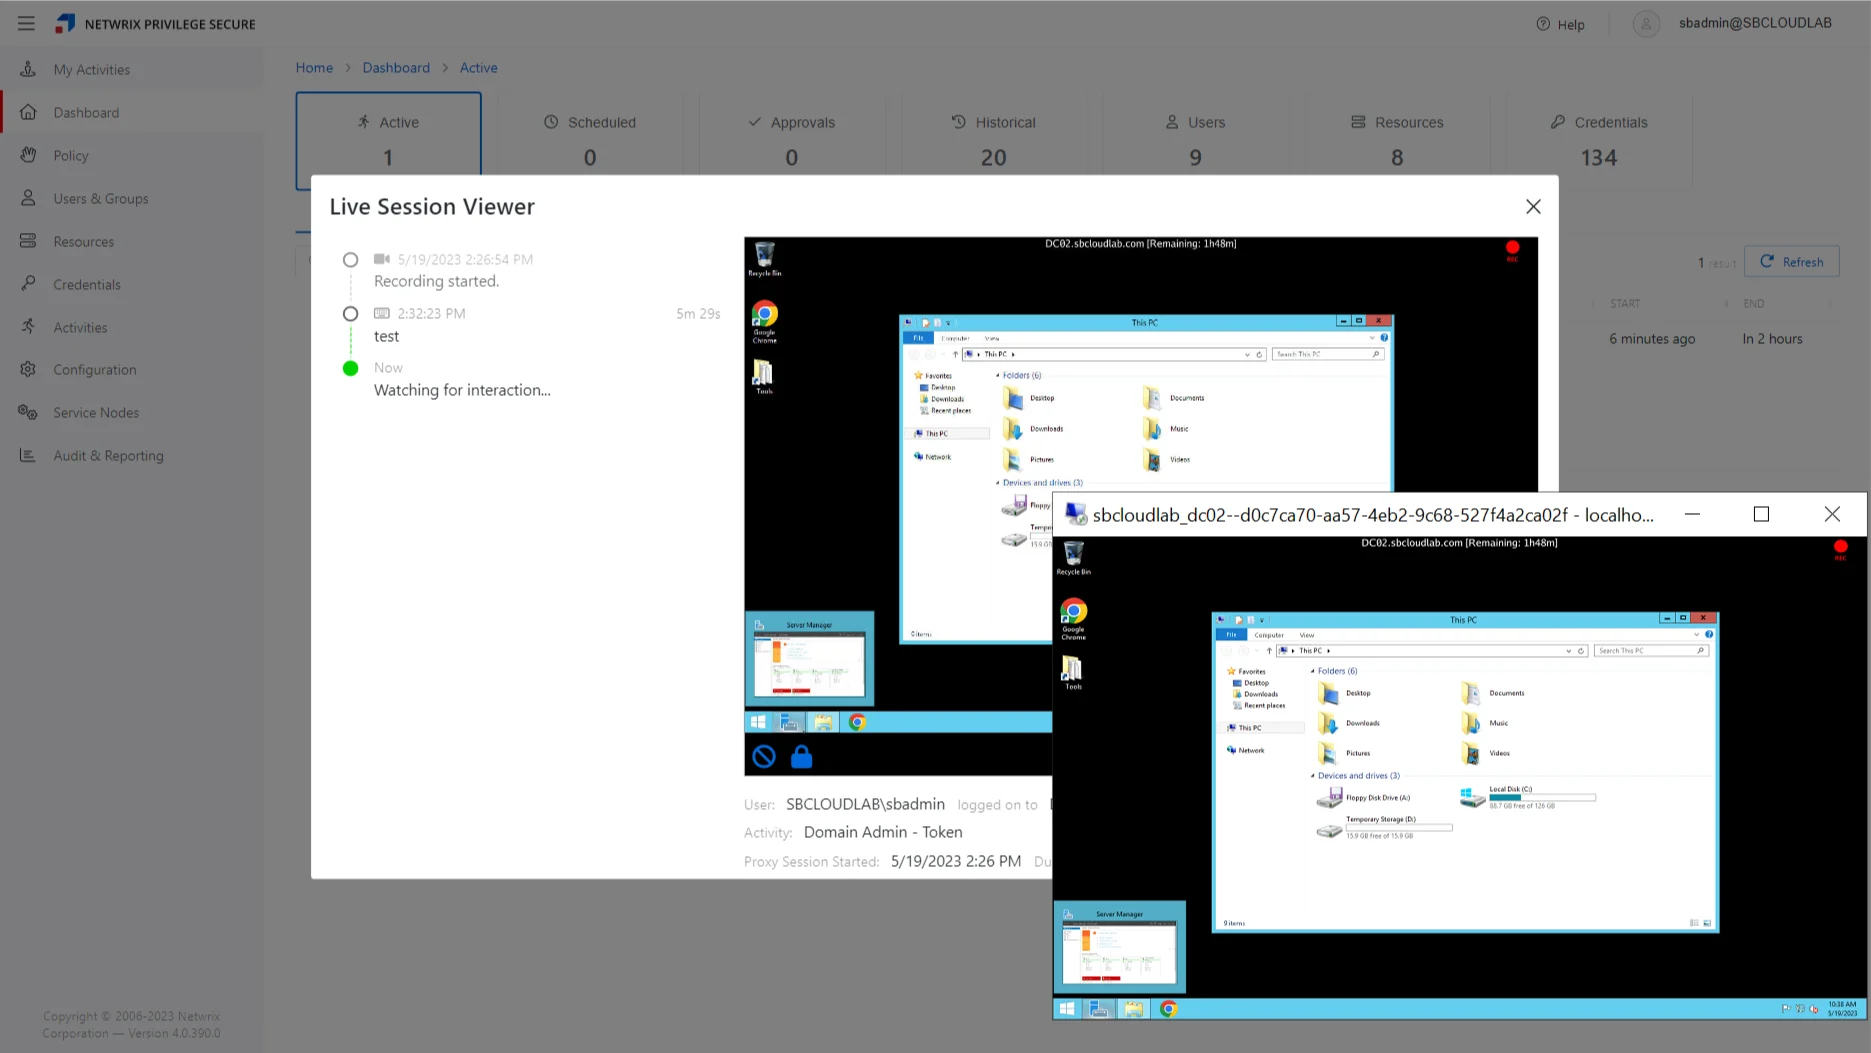Open View ribbon tab in RDP window
This screenshot has width=1871, height=1053.
(1307, 634)
